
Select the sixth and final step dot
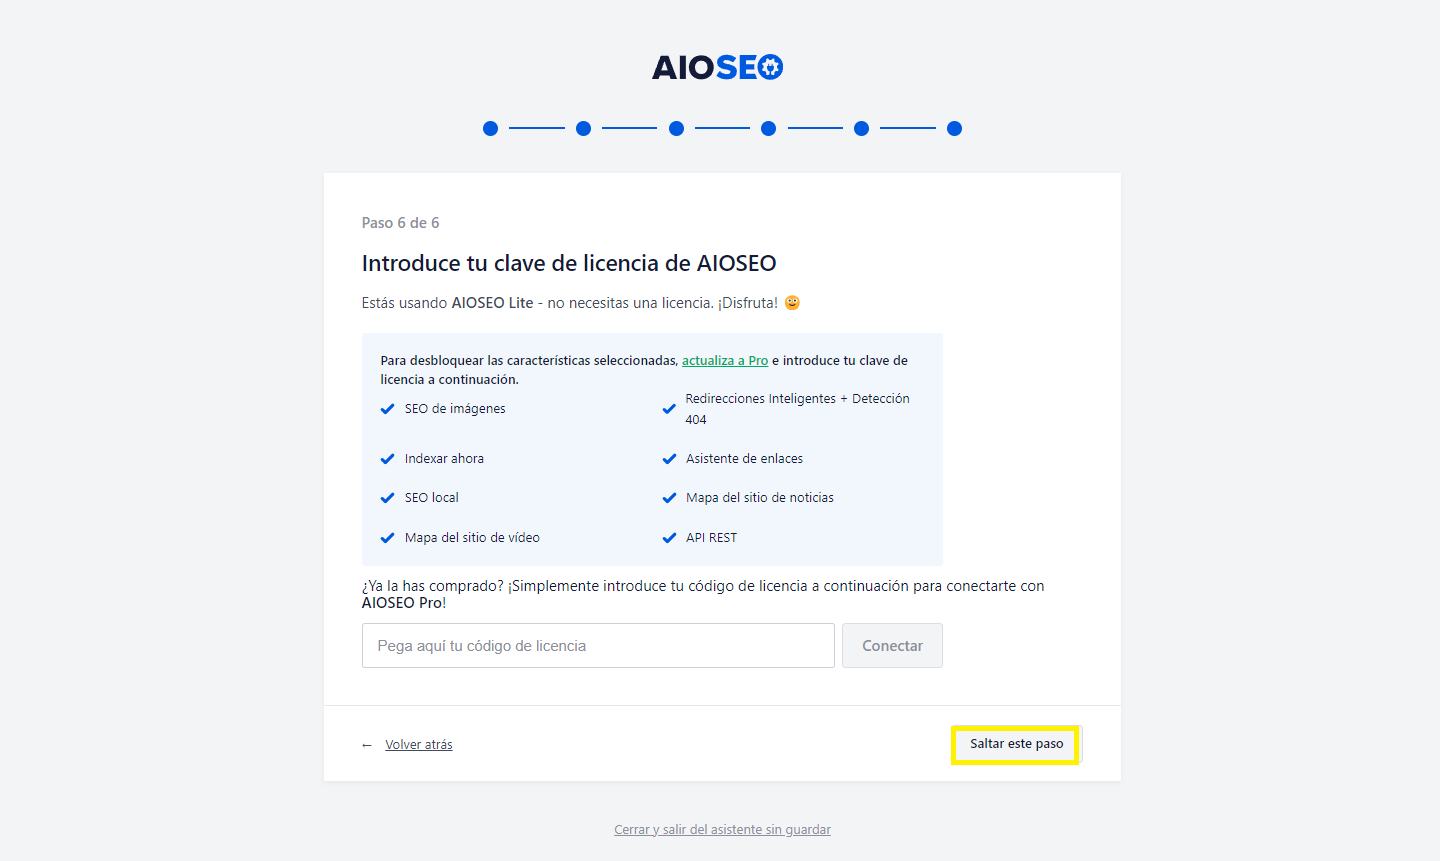pos(954,128)
